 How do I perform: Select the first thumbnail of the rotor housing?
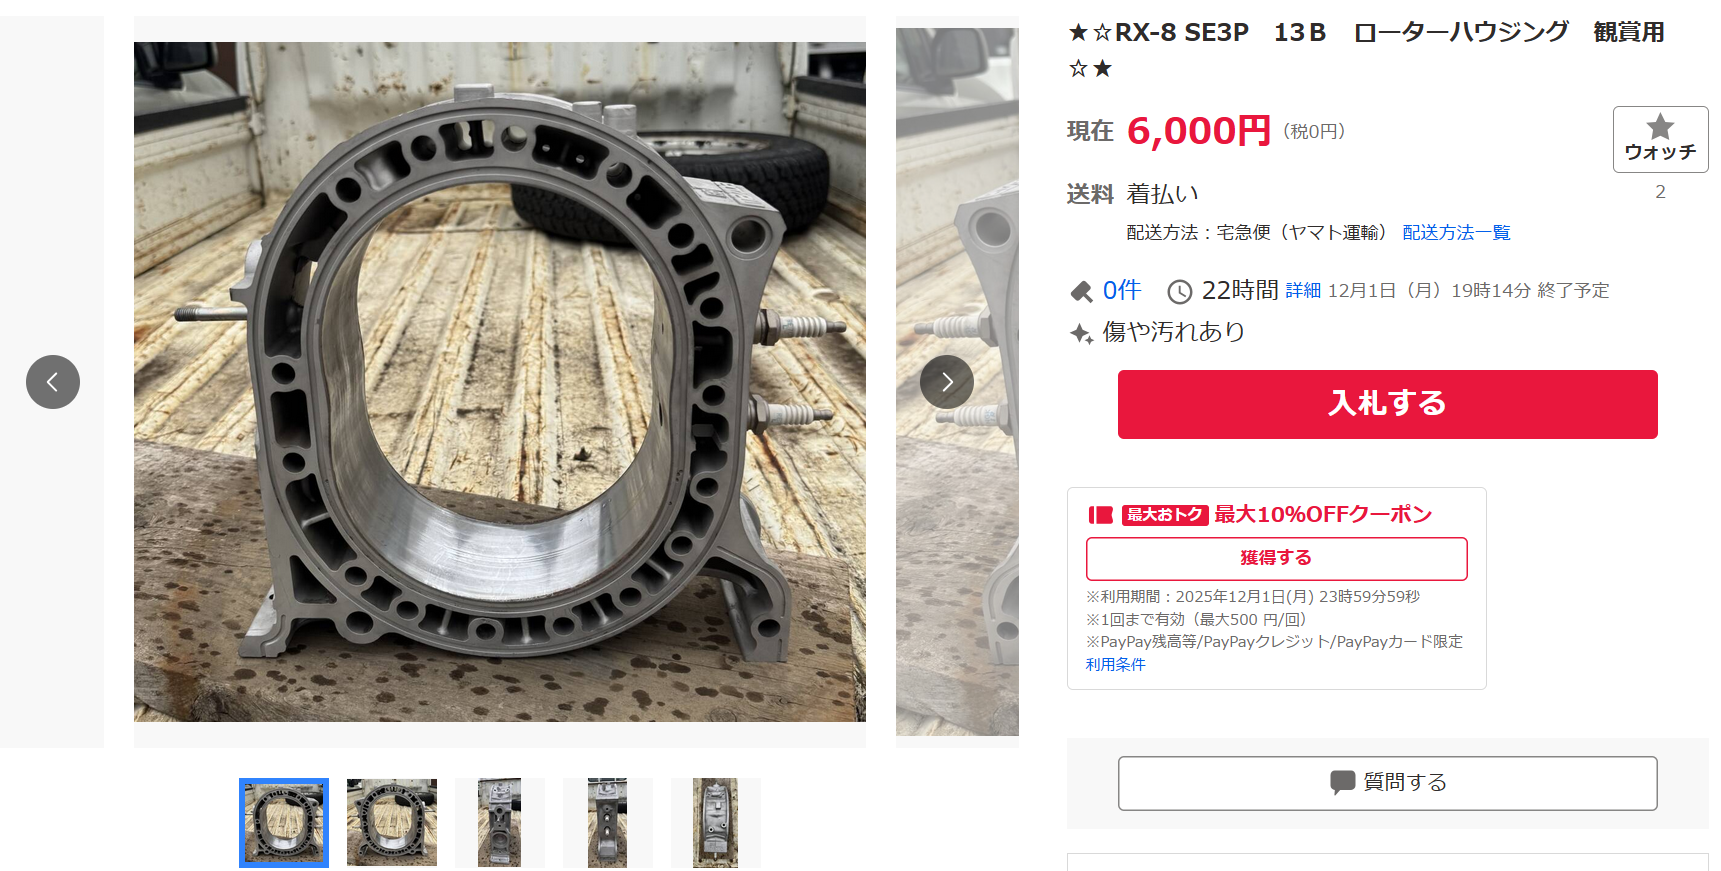pos(284,823)
